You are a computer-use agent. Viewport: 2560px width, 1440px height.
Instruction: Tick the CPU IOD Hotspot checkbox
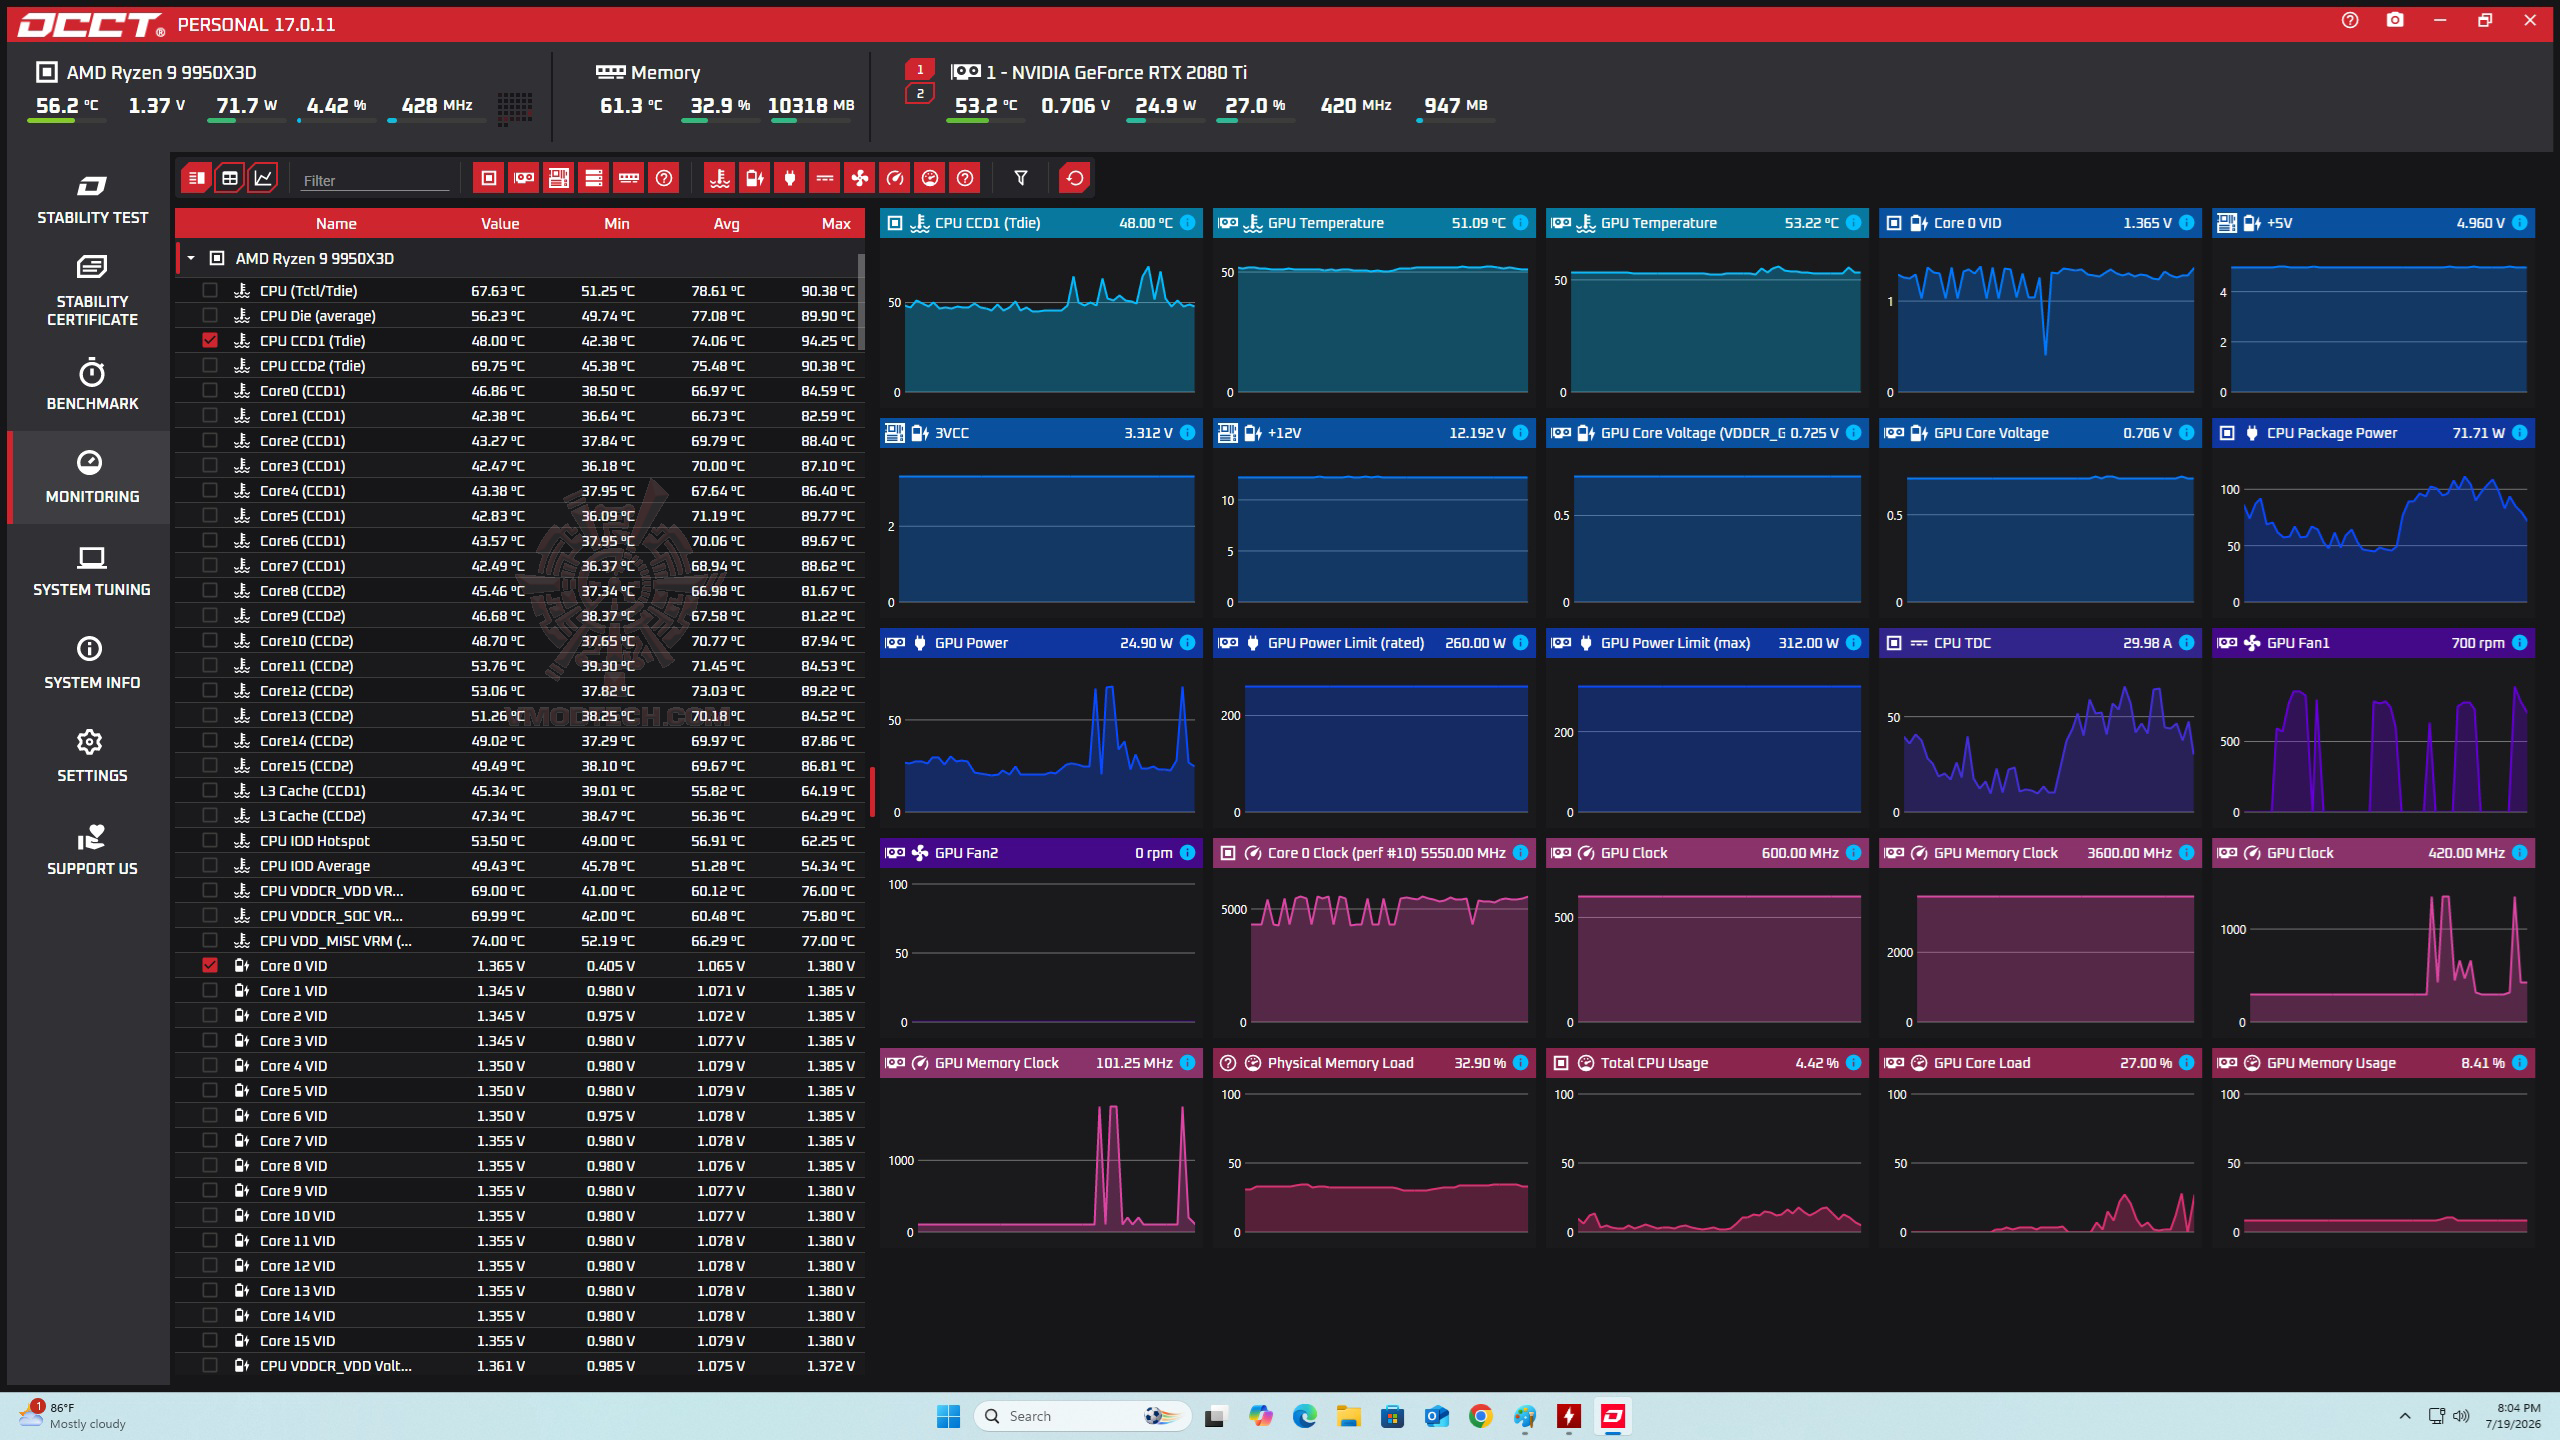210,840
